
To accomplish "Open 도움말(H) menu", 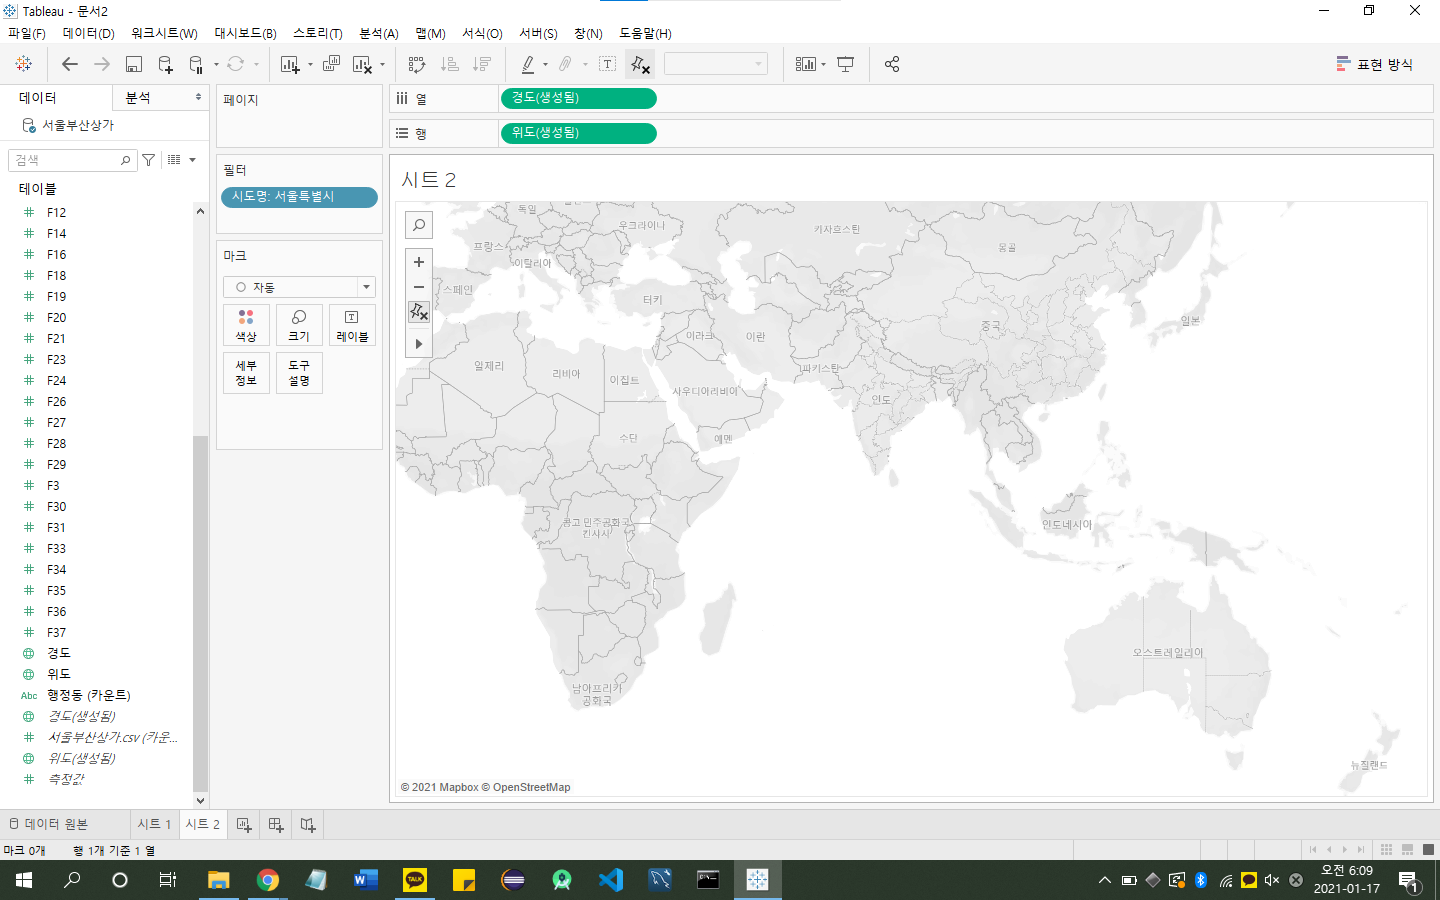I will click(645, 33).
